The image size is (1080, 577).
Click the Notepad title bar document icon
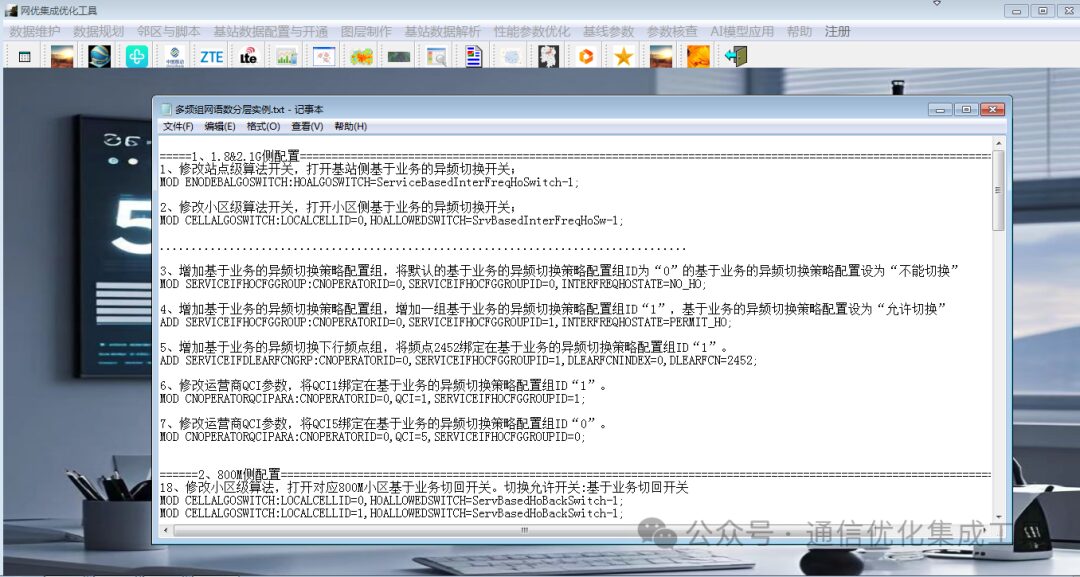pos(165,109)
